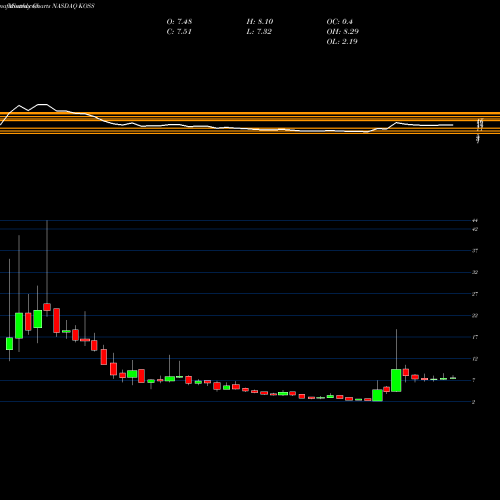Click the 12 price axis label
Image resolution: width=500 pixels, height=500 pixels.
coord(475,359)
